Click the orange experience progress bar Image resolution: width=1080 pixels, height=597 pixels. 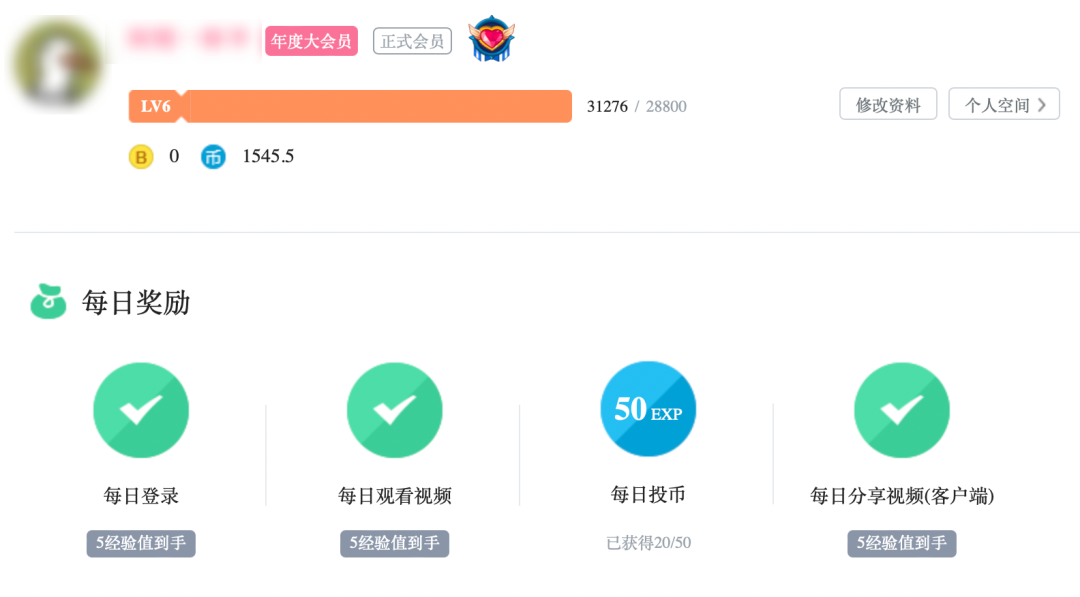378,106
